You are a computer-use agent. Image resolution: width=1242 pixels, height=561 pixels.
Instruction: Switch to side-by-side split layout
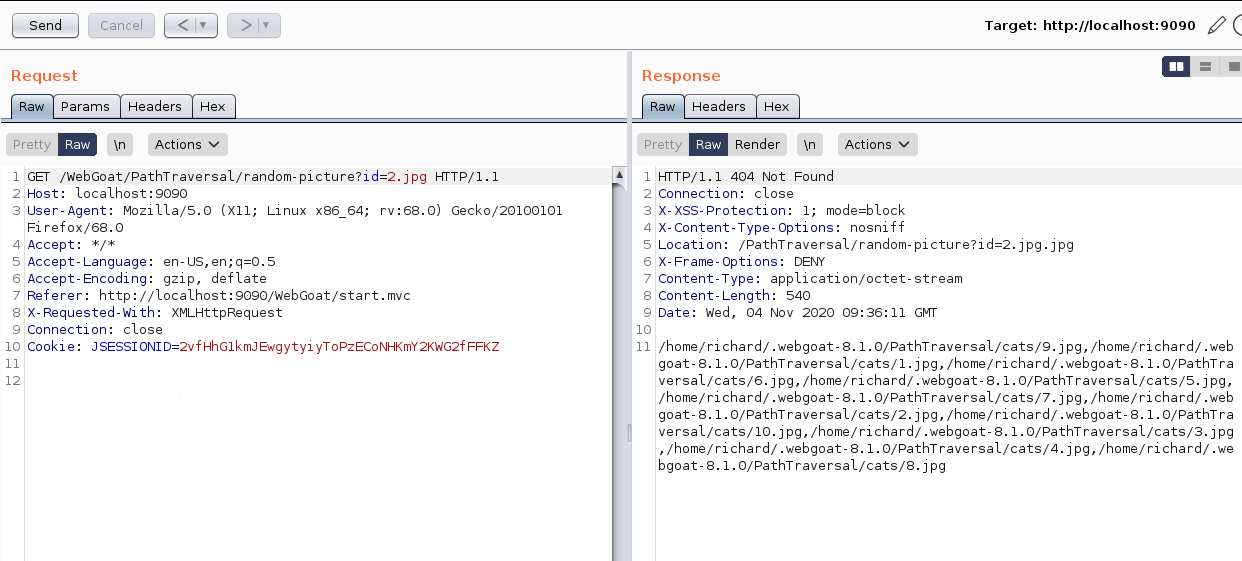1176,66
